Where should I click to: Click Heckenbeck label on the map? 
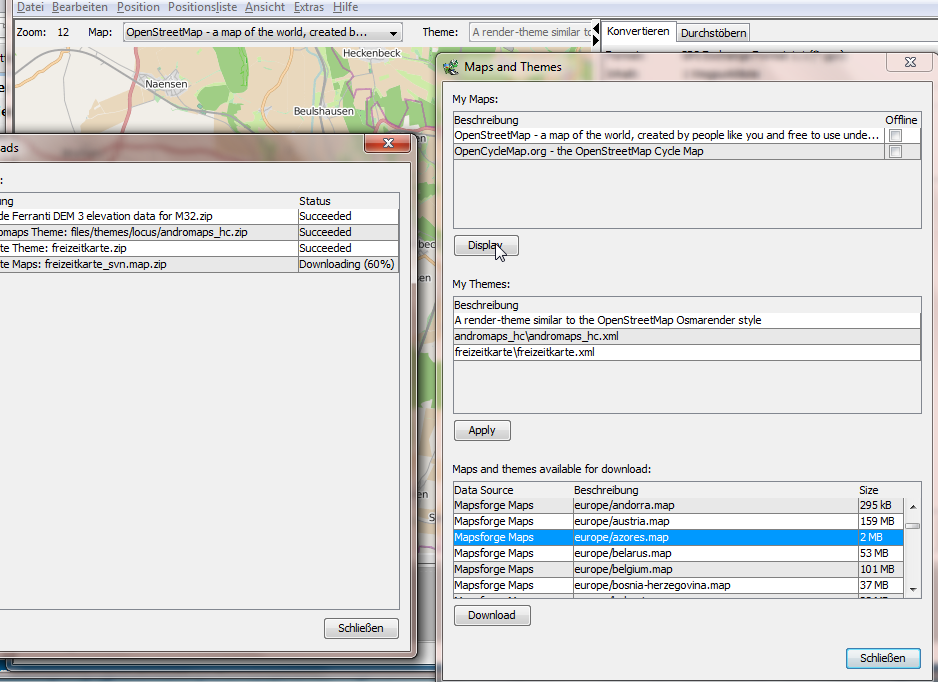pos(371,53)
